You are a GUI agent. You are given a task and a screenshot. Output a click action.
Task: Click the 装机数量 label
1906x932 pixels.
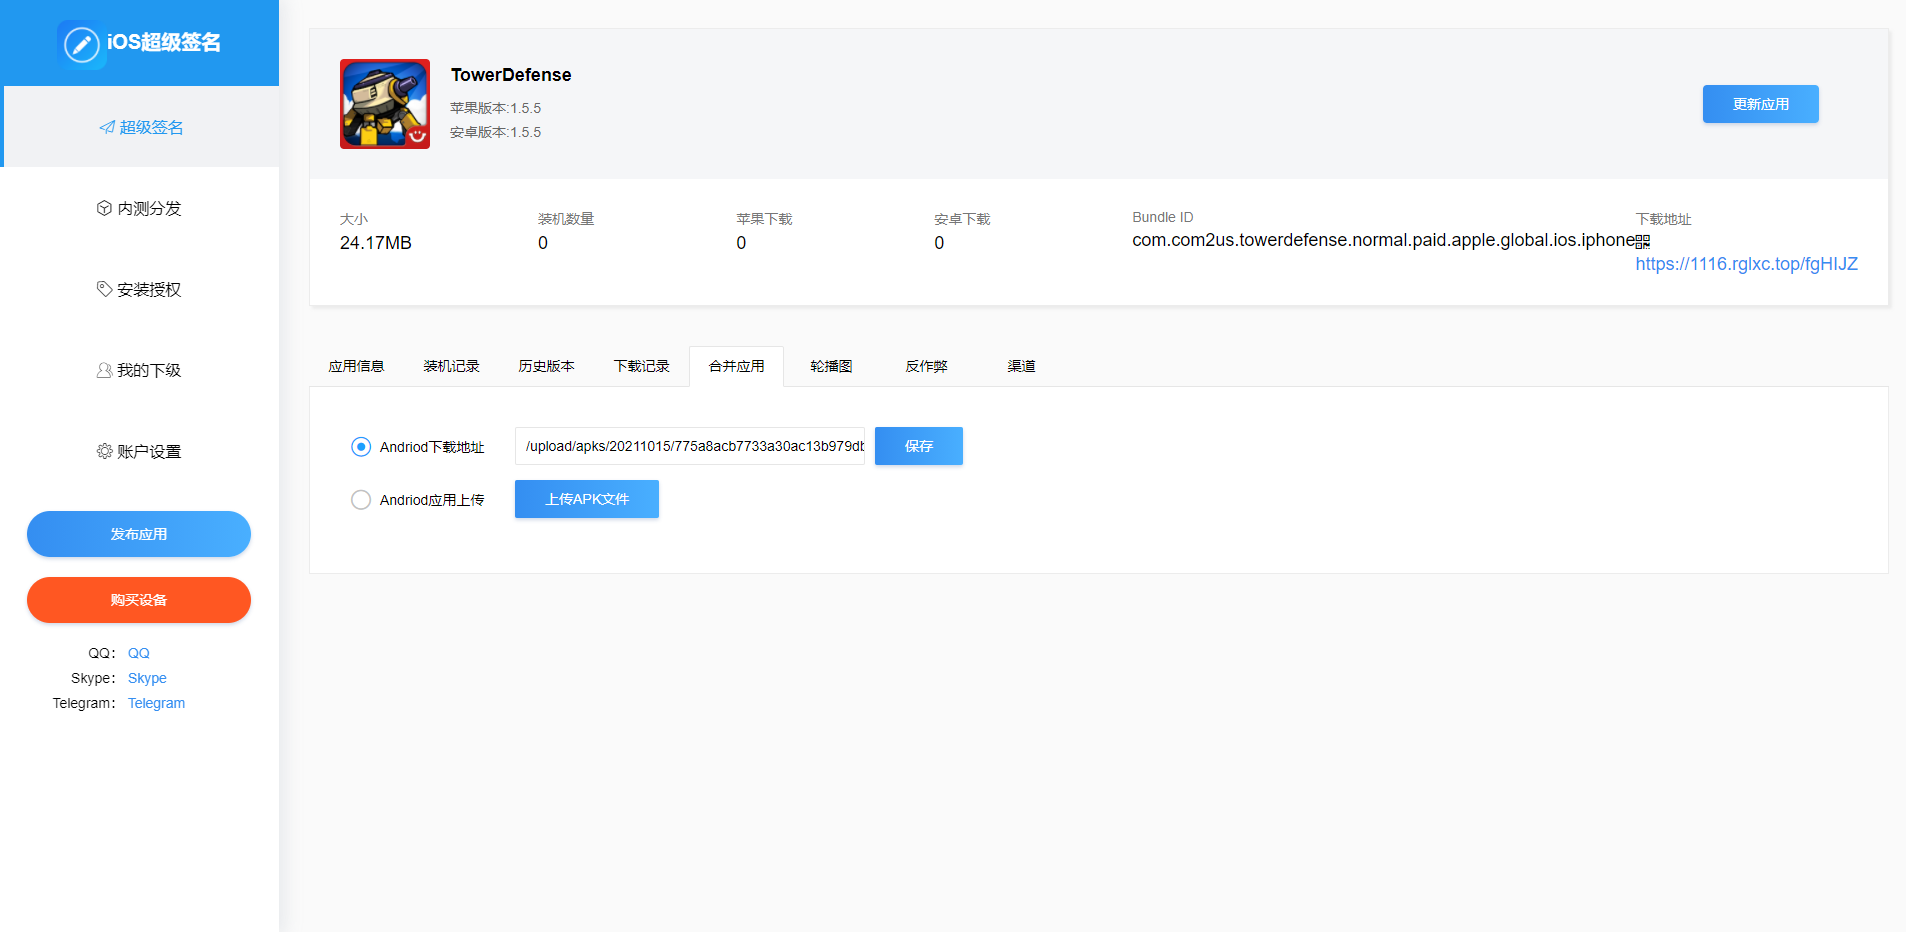pos(566,219)
